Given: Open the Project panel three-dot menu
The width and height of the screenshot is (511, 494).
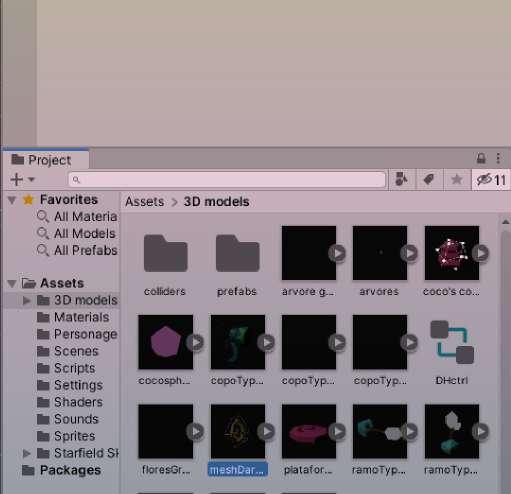Looking at the screenshot, I should click(x=498, y=158).
